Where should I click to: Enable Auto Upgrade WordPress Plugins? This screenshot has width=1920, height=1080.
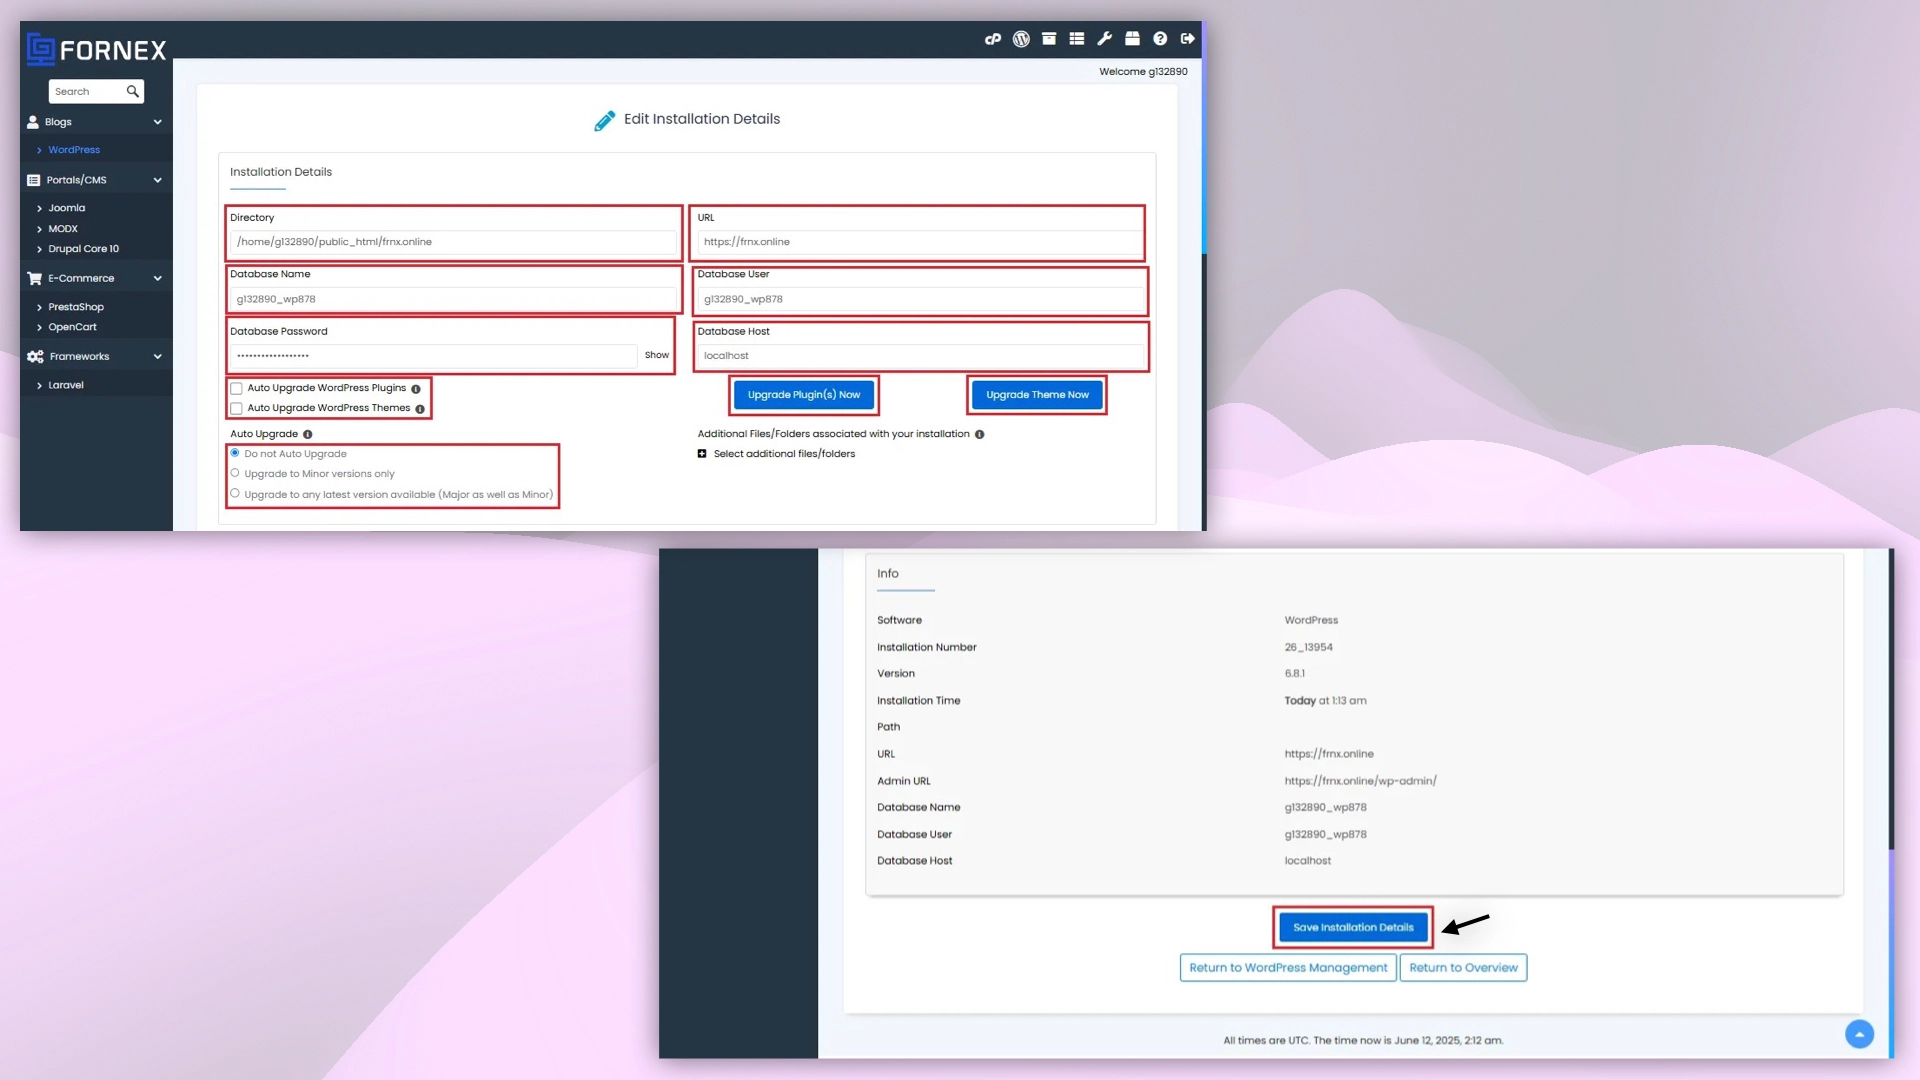pyautogui.click(x=236, y=388)
